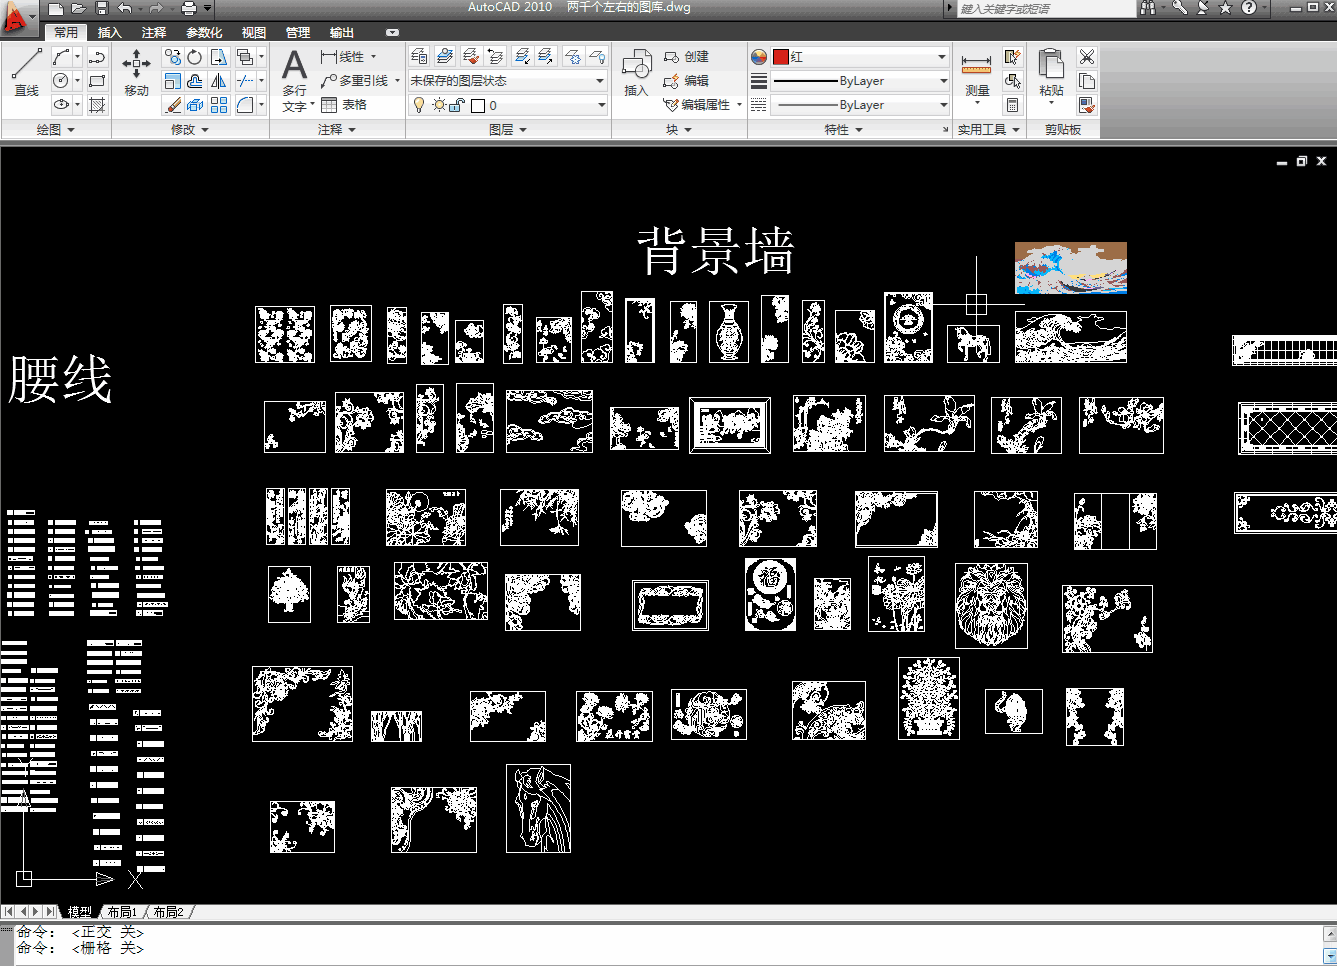Expand the 实用工具 panel
The image size is (1337, 966).
(989, 130)
